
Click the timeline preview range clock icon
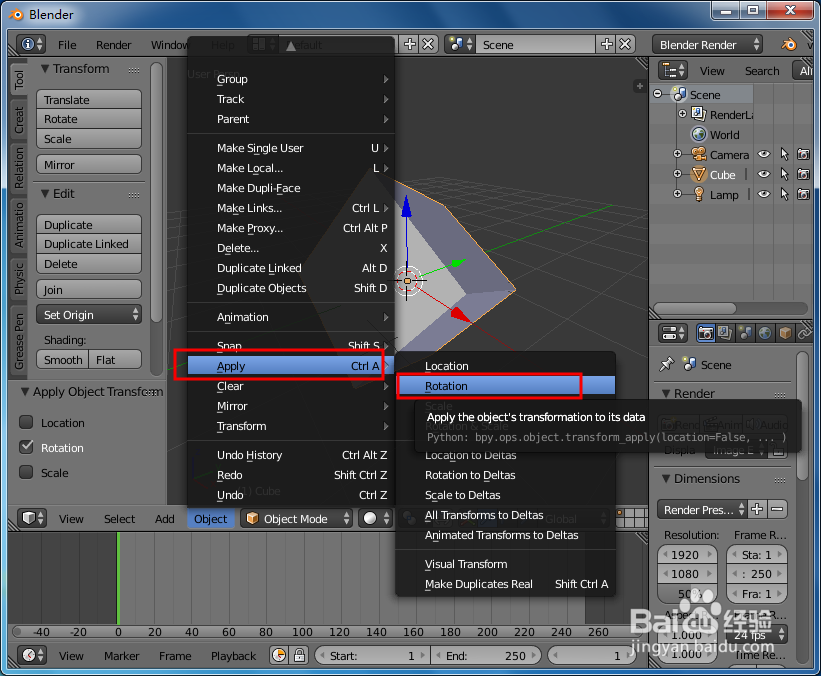(x=280, y=655)
